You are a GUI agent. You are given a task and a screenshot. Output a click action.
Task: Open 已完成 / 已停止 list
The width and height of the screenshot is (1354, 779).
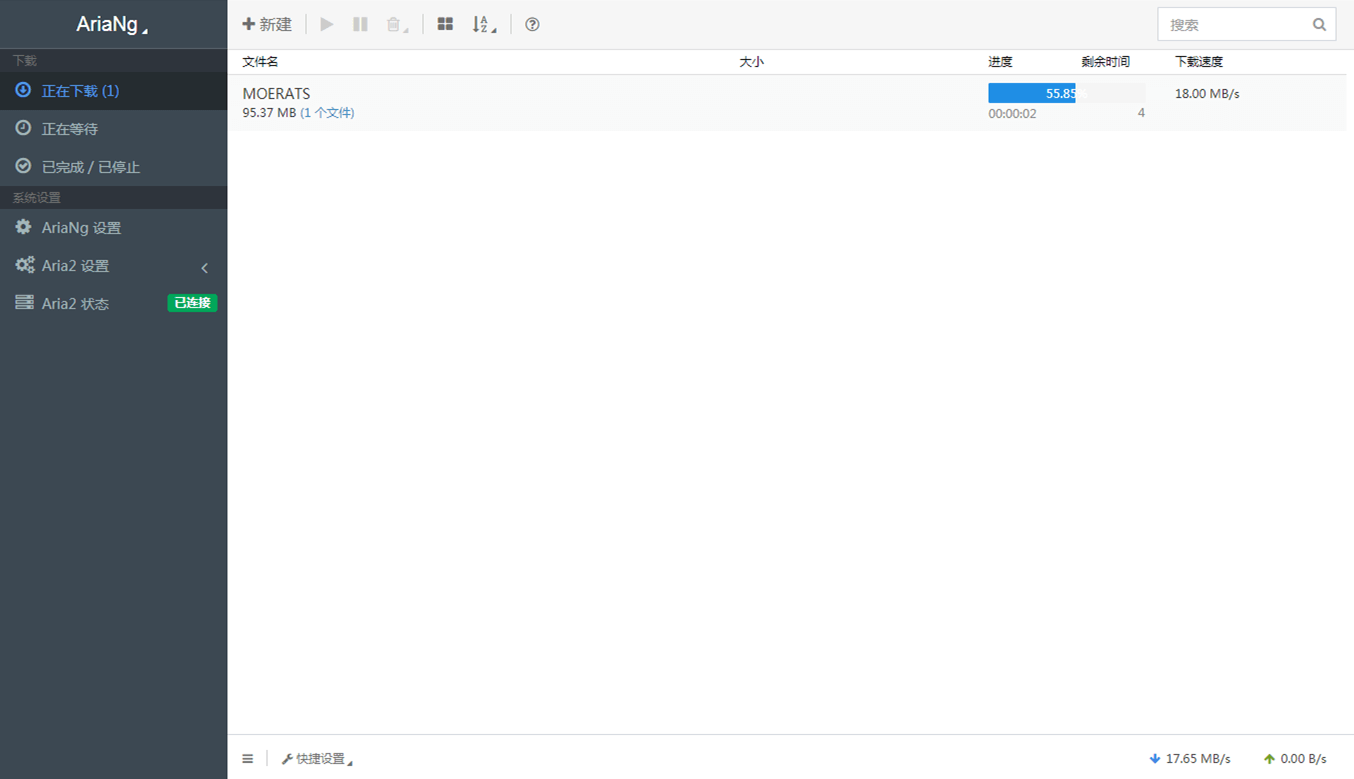(x=114, y=167)
